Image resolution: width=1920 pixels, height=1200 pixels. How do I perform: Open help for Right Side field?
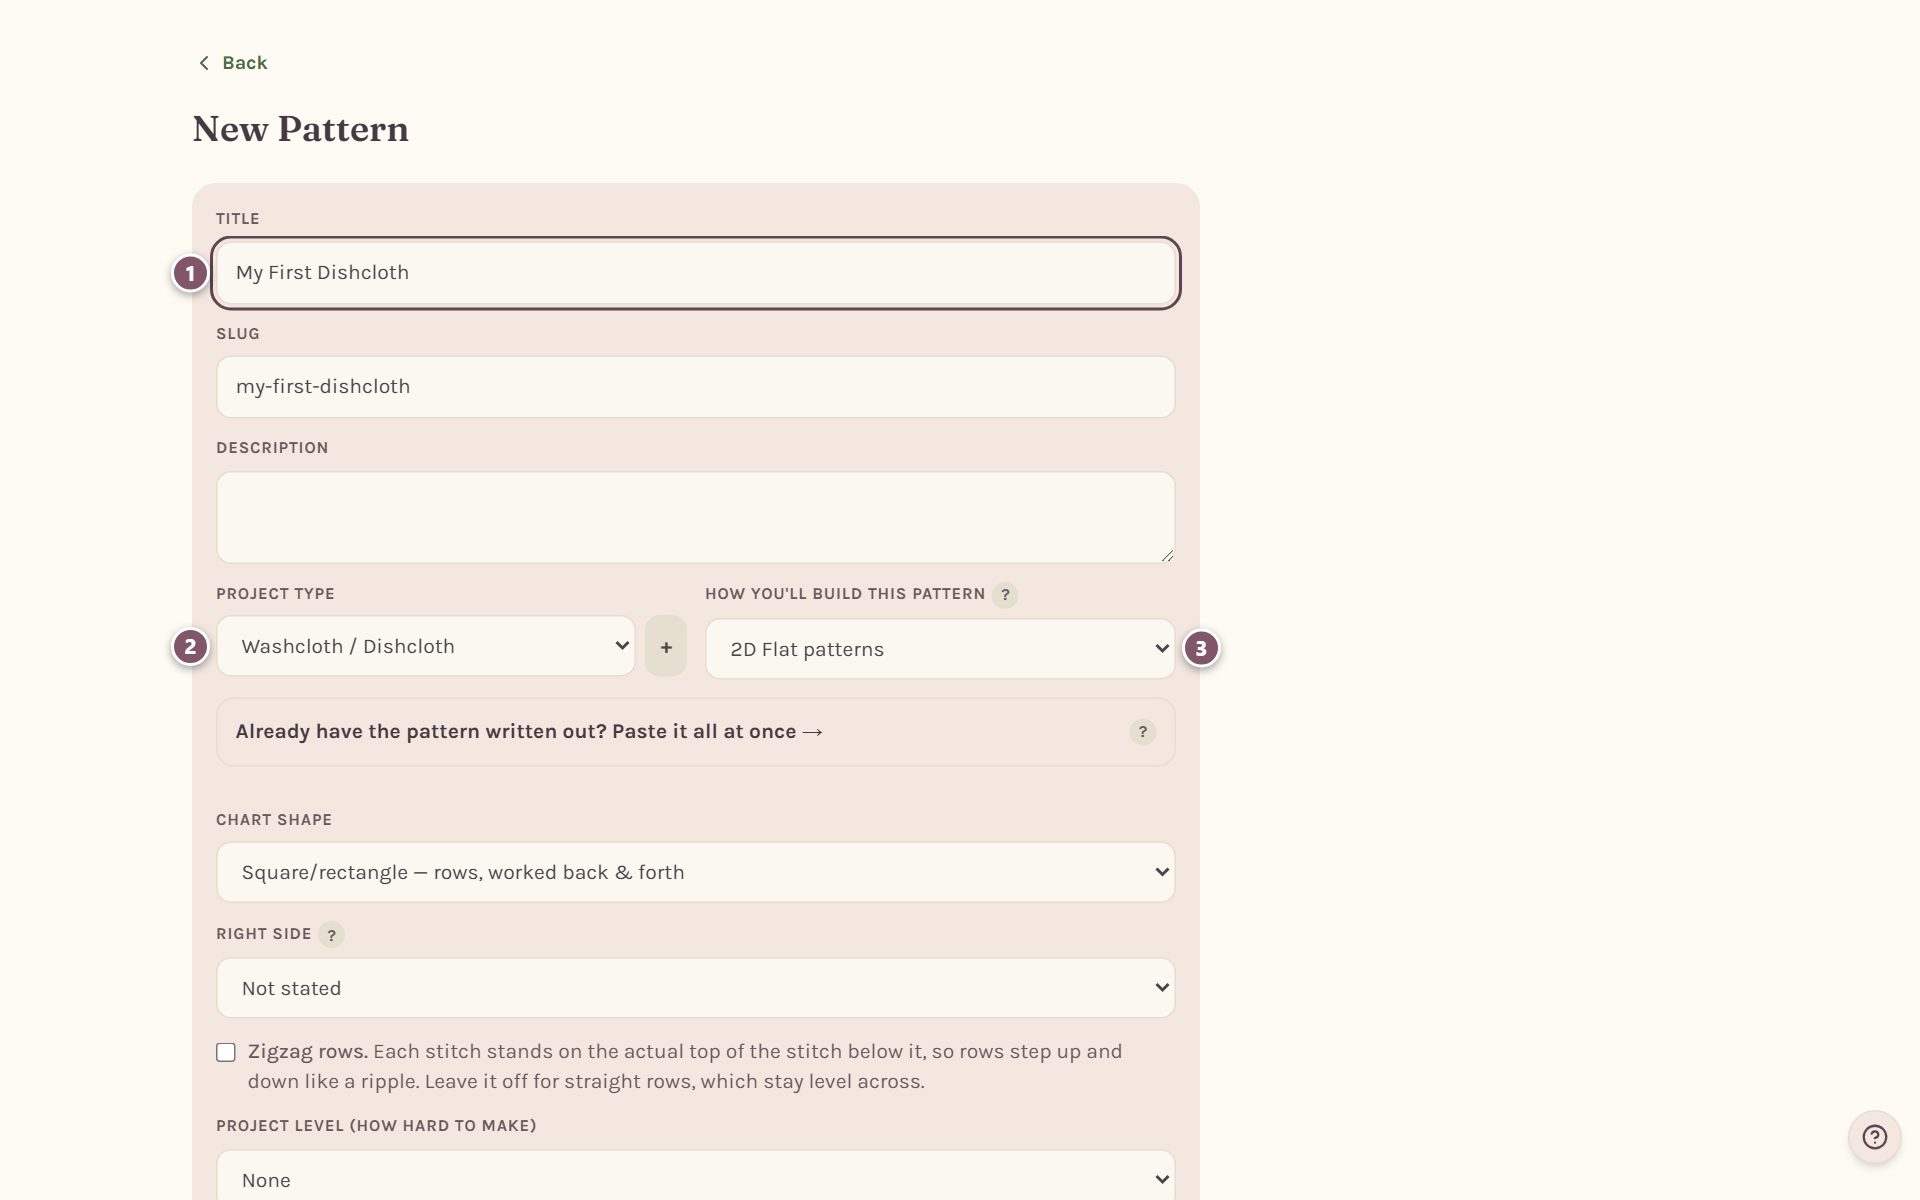pyautogui.click(x=331, y=935)
